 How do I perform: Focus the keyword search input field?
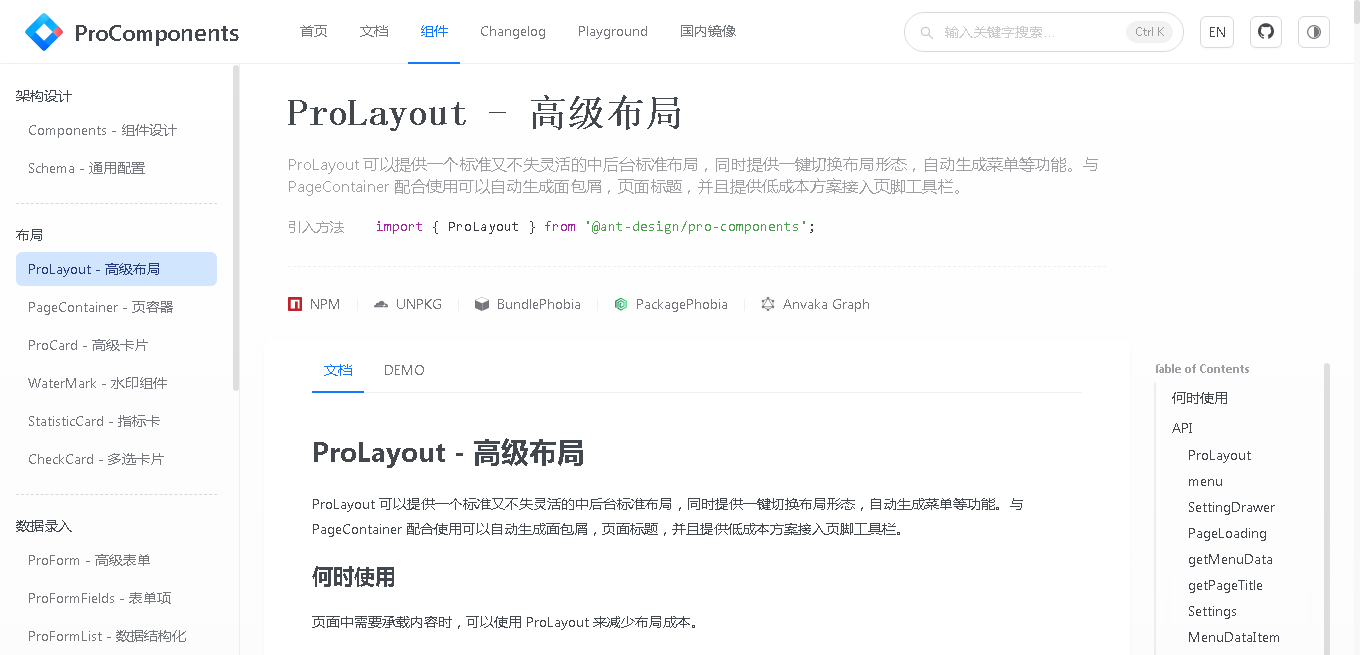pos(1030,32)
